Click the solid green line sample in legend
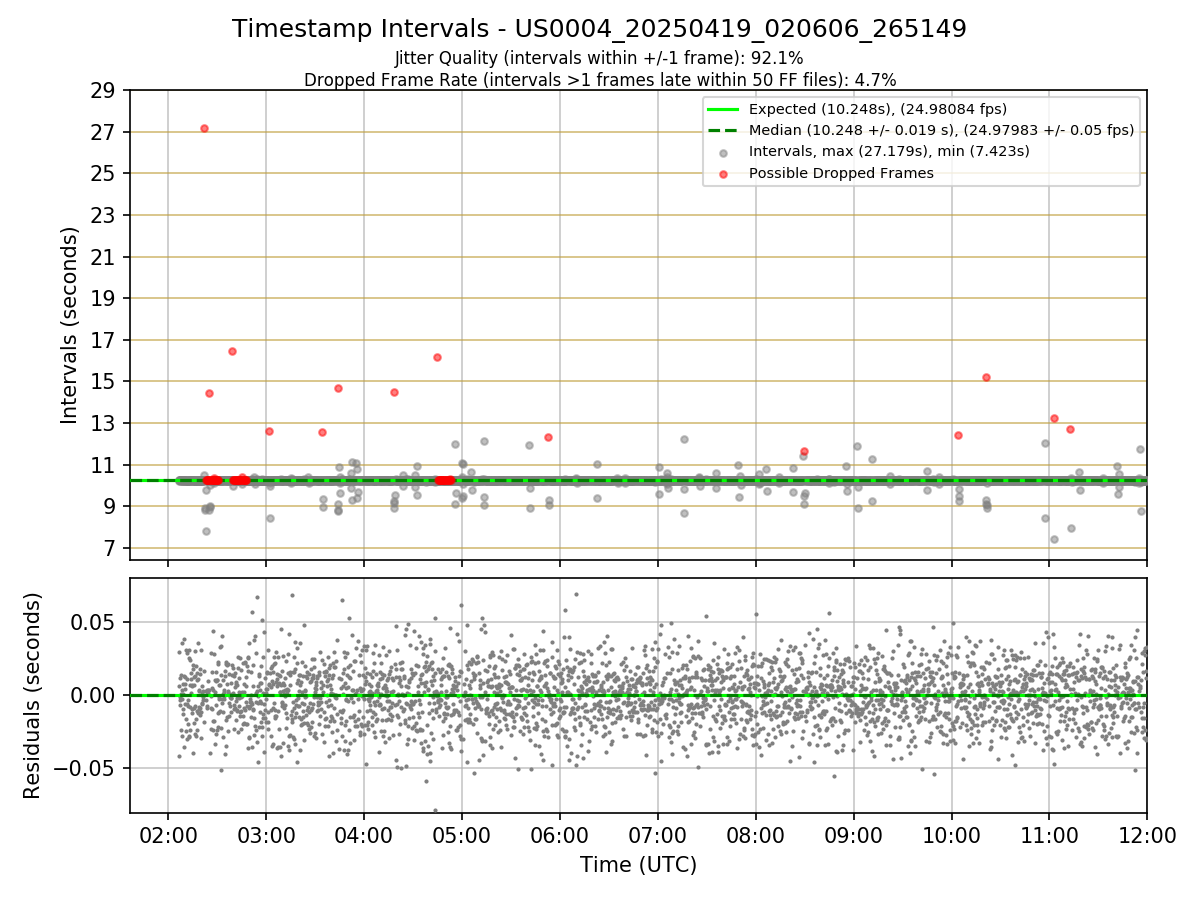Image resolution: width=1200 pixels, height=900 pixels. [x=724, y=109]
